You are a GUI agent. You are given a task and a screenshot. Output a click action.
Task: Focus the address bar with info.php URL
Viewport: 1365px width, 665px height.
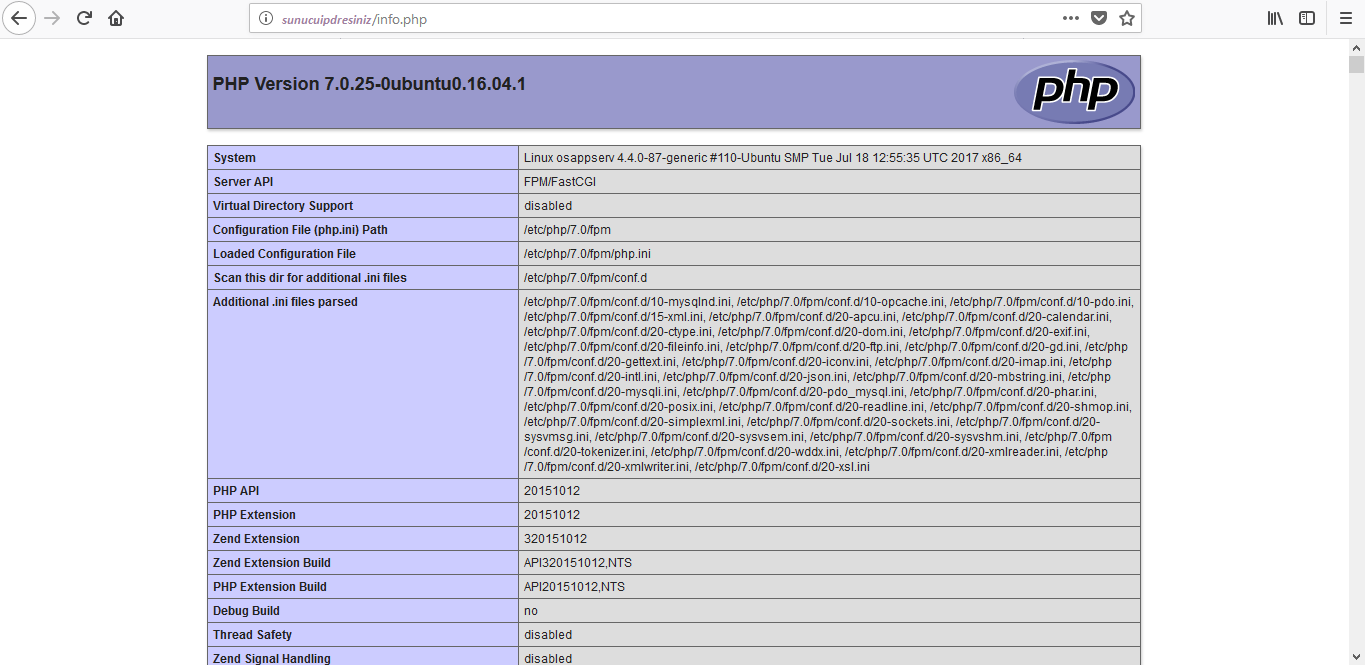(650, 19)
